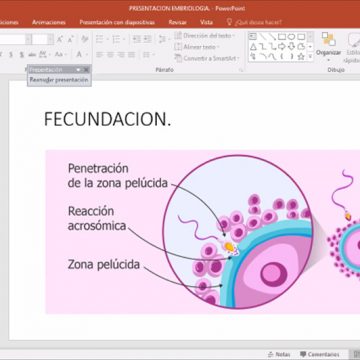Open the Notas pane

click(x=279, y=354)
